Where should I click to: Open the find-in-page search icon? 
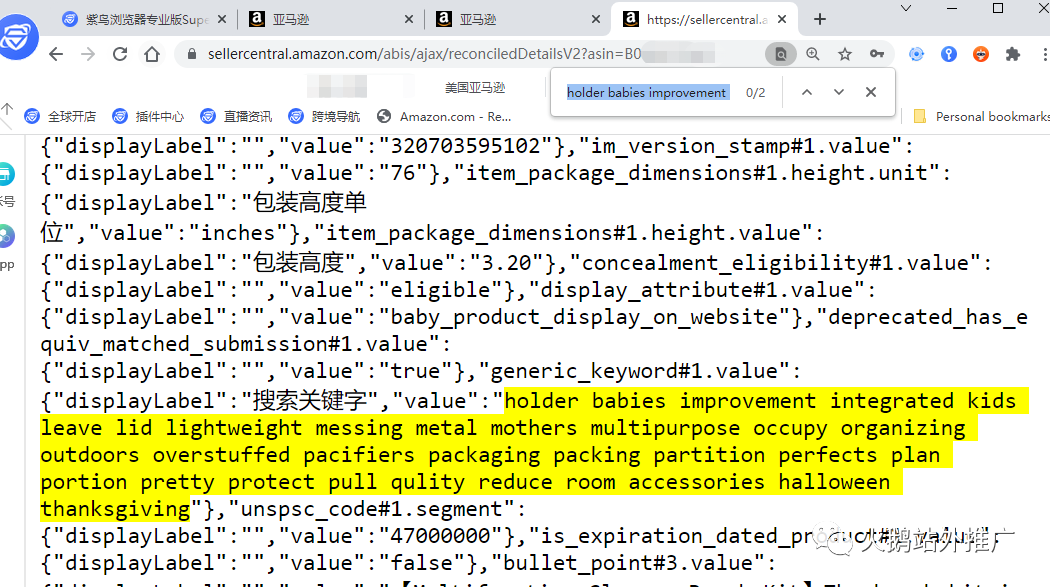point(781,54)
